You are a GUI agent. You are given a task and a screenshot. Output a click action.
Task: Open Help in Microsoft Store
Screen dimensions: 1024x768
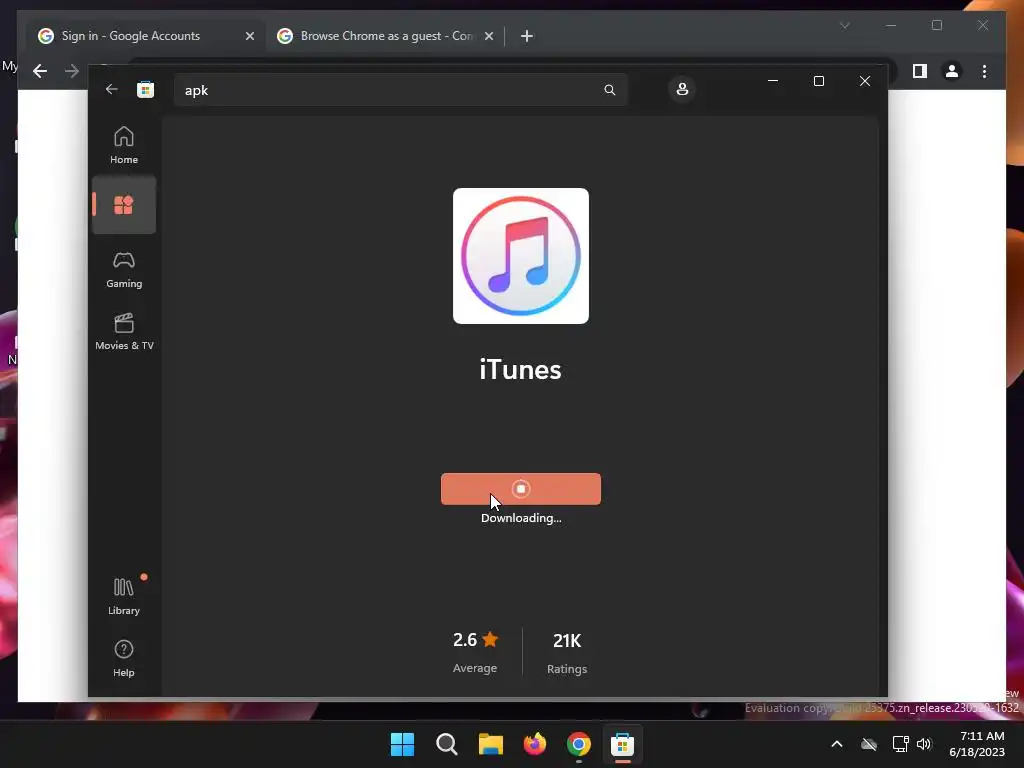[x=123, y=658]
